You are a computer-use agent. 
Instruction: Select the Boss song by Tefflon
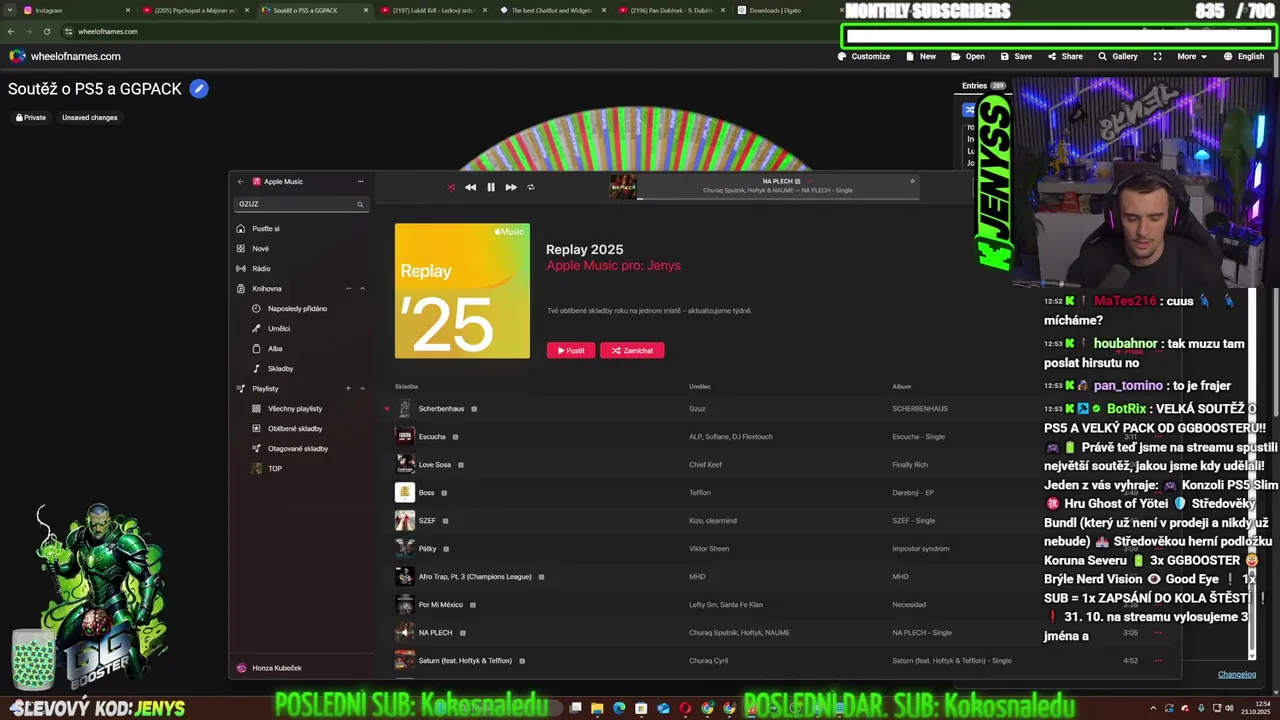click(780, 493)
